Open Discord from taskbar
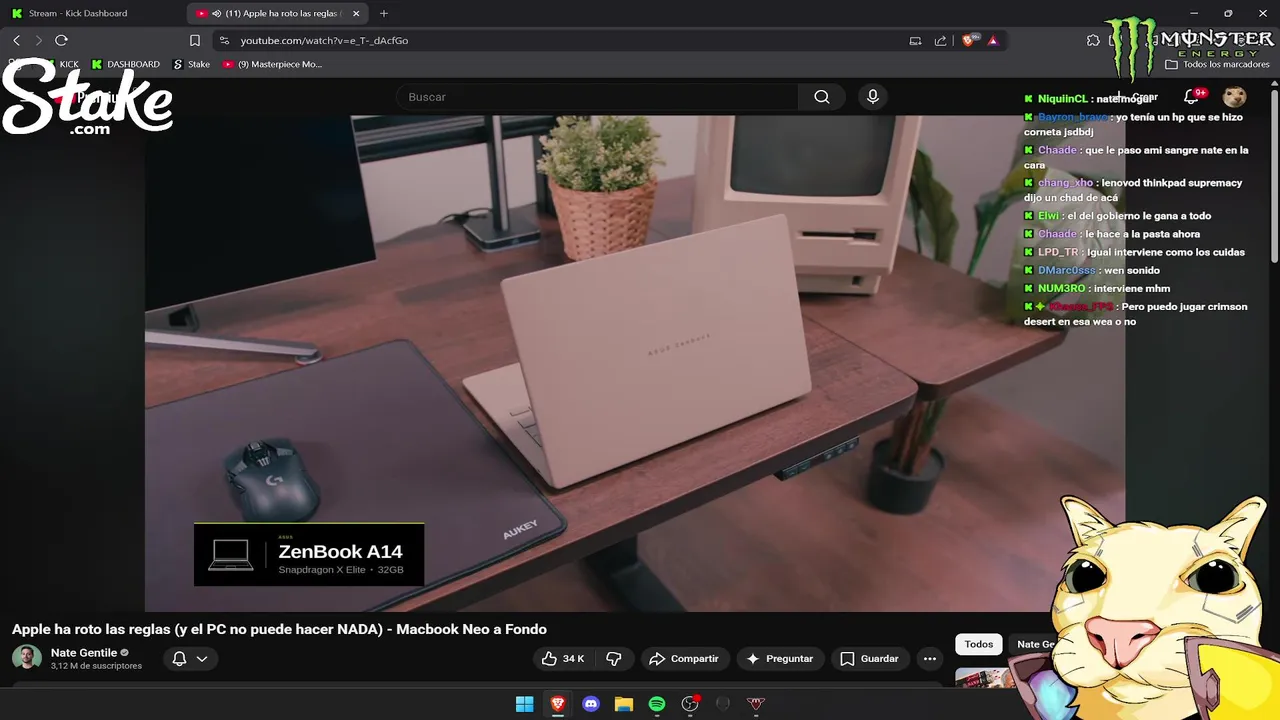Screen dimensions: 1280x720 pos(591,704)
